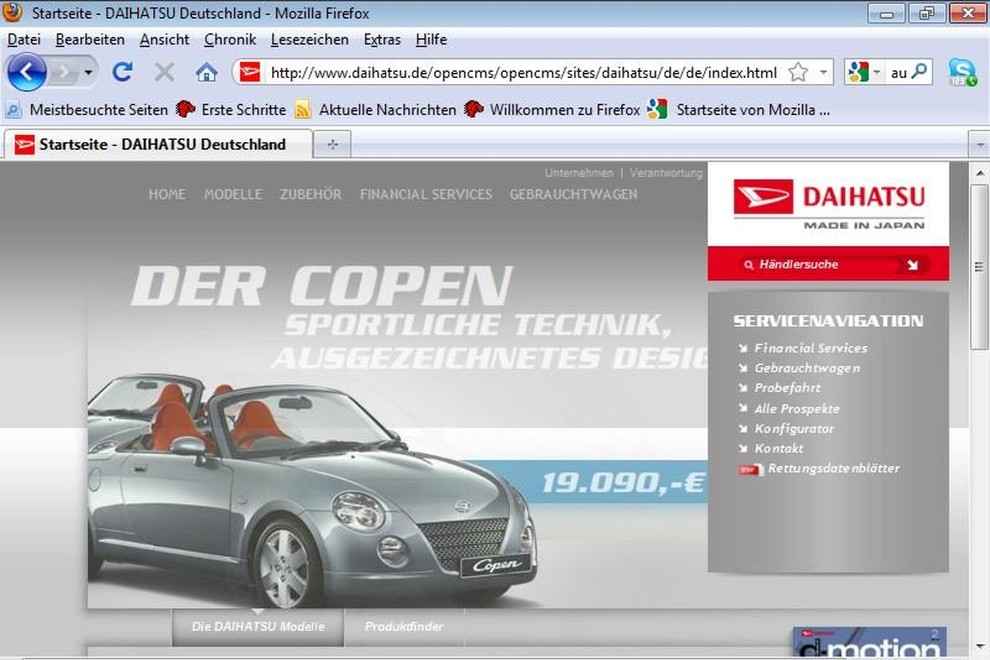Click the ZUBEHÖR navigation link

311,195
